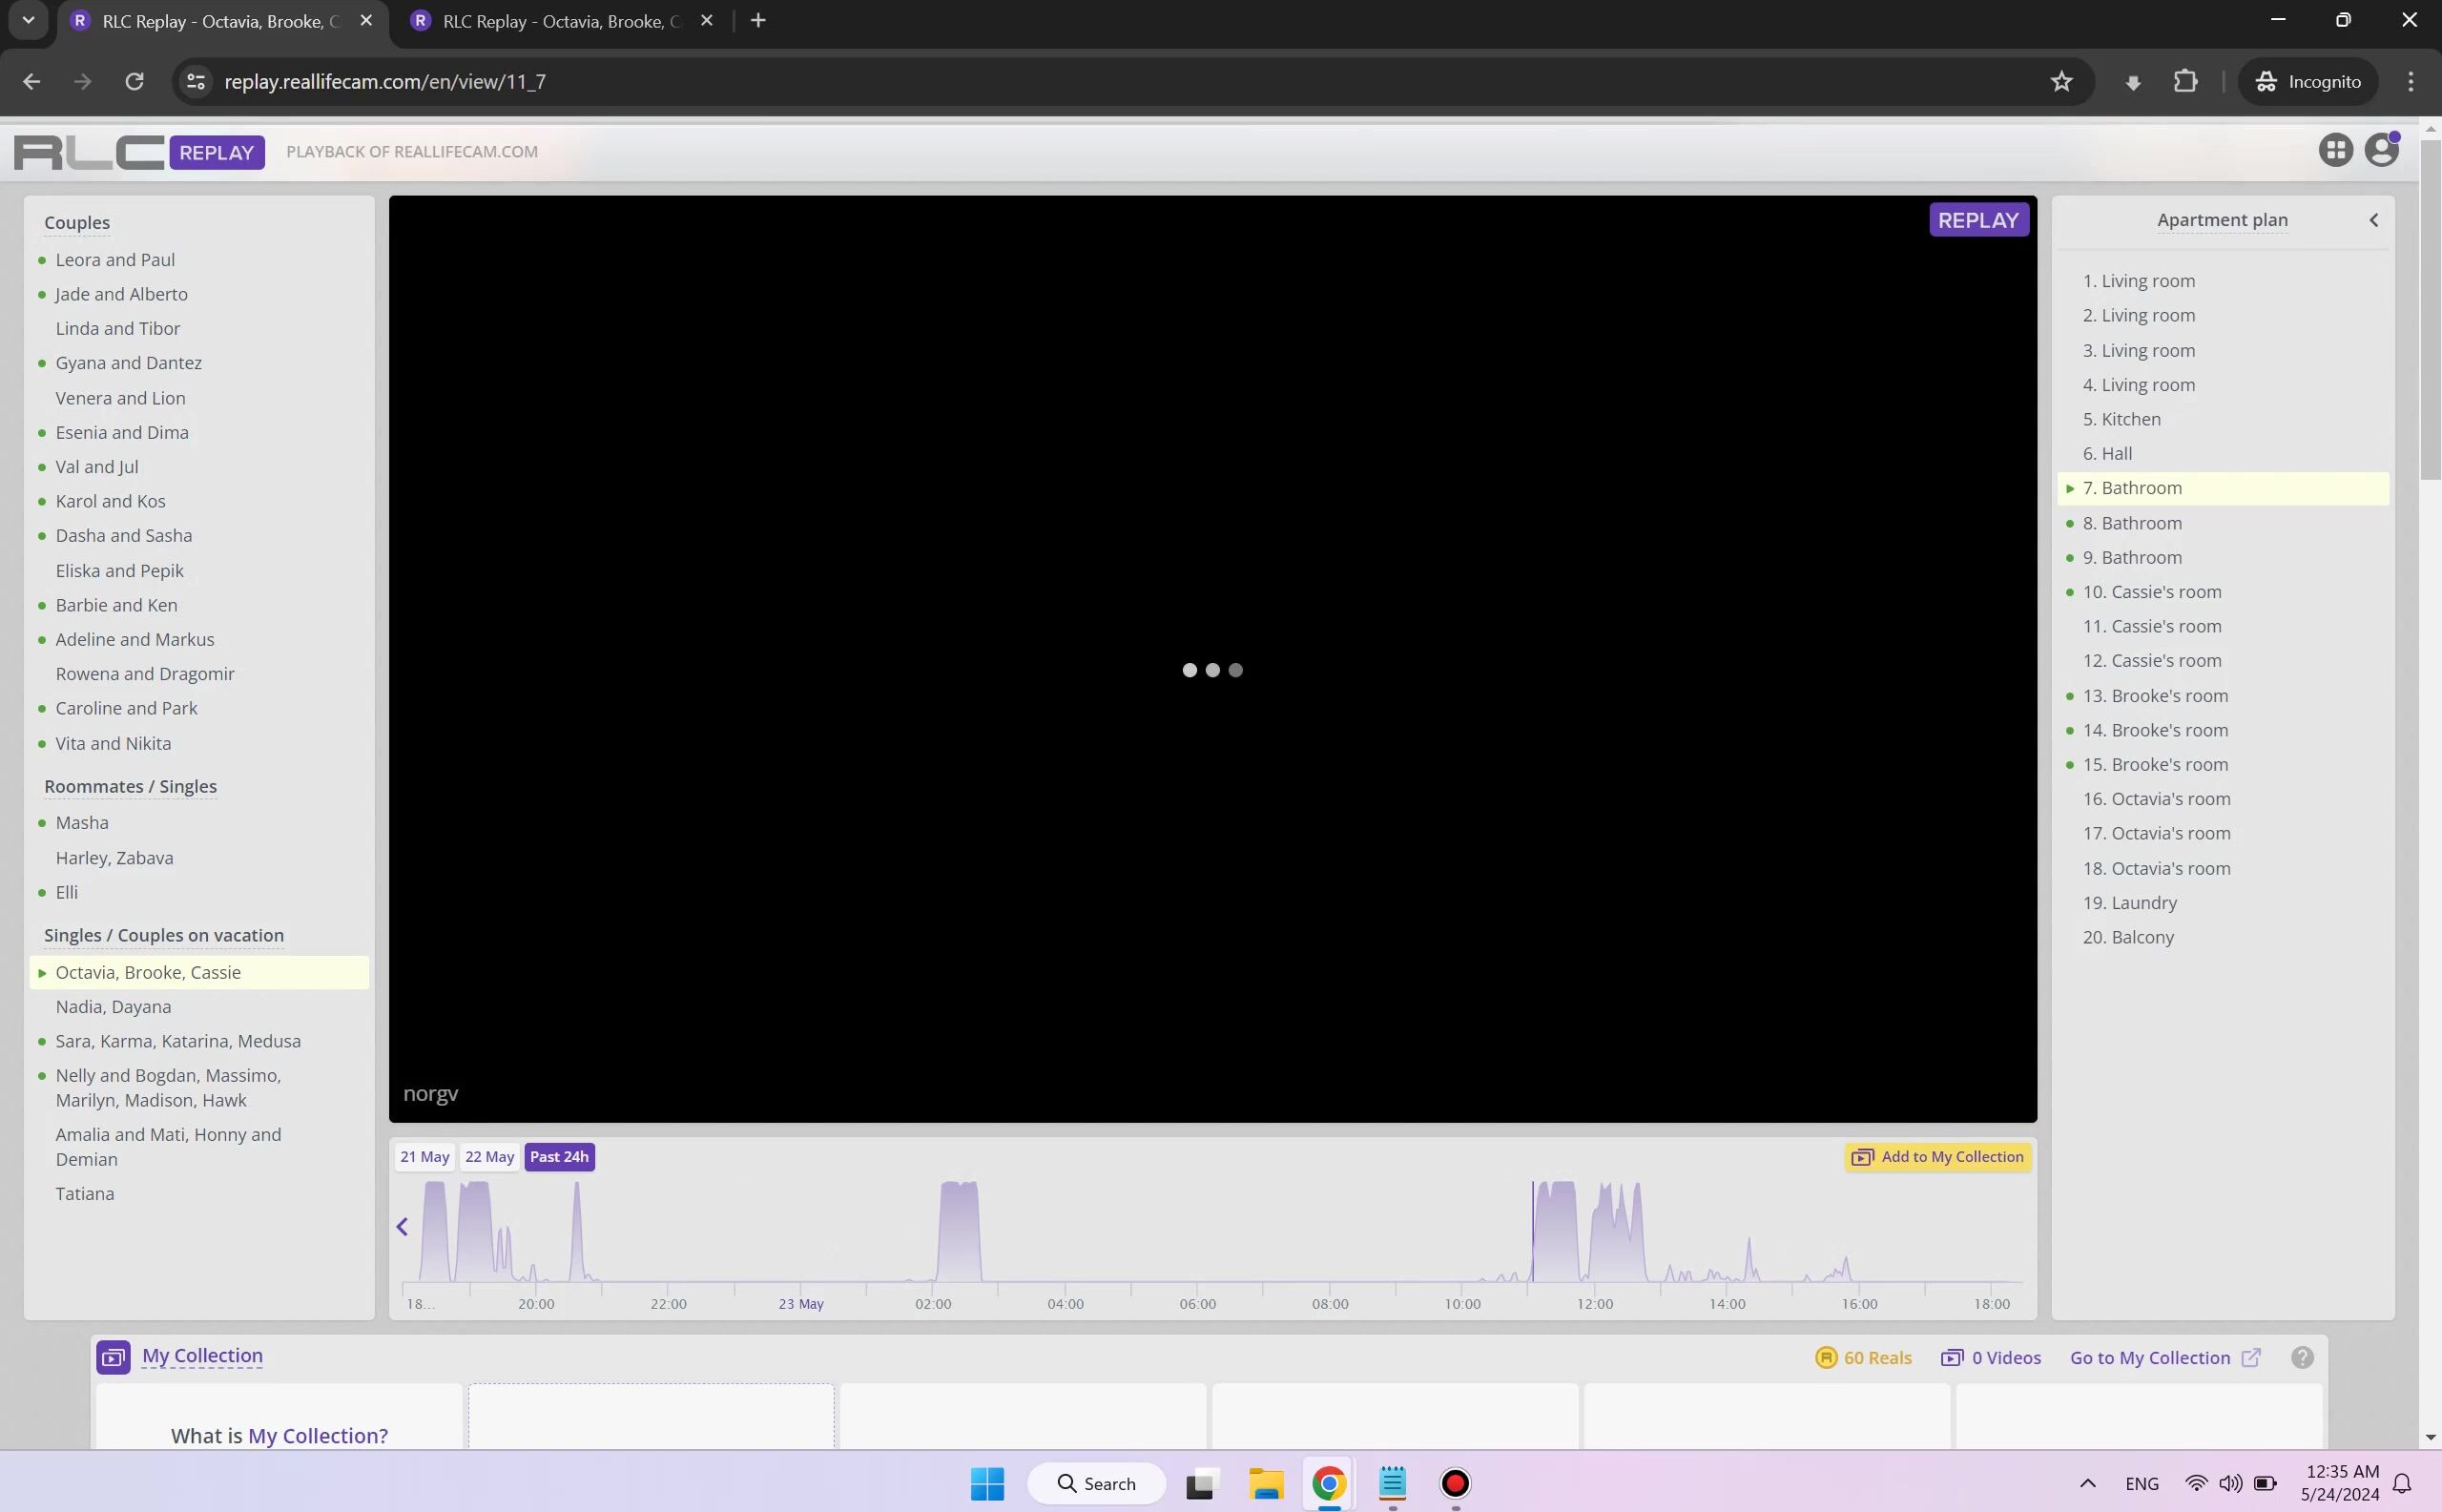2442x1512 pixels.
Task: Select the Past 24h tab
Action: tap(559, 1157)
